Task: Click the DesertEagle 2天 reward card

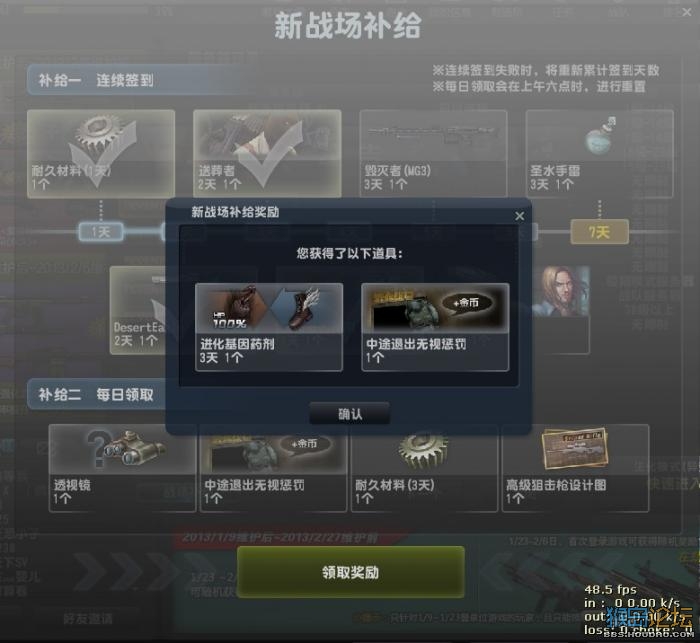Action: click(x=138, y=310)
